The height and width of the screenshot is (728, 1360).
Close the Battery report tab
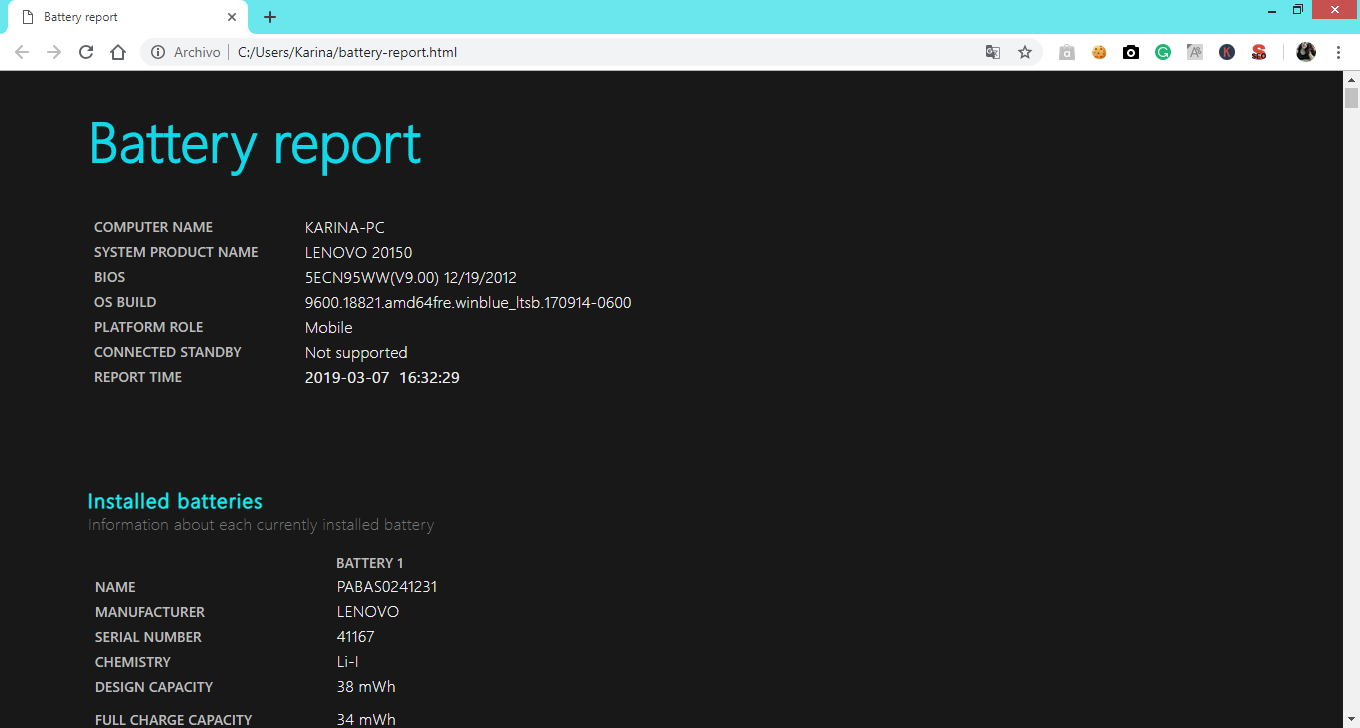[232, 17]
